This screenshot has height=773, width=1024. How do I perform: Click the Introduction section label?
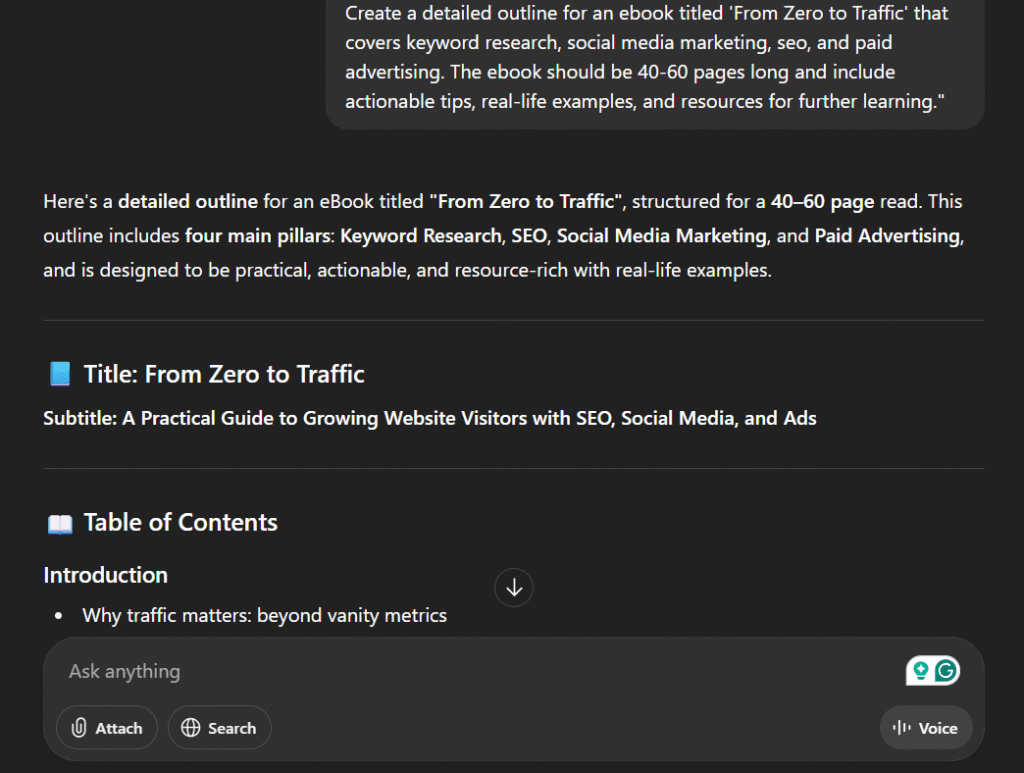pyautogui.click(x=105, y=575)
